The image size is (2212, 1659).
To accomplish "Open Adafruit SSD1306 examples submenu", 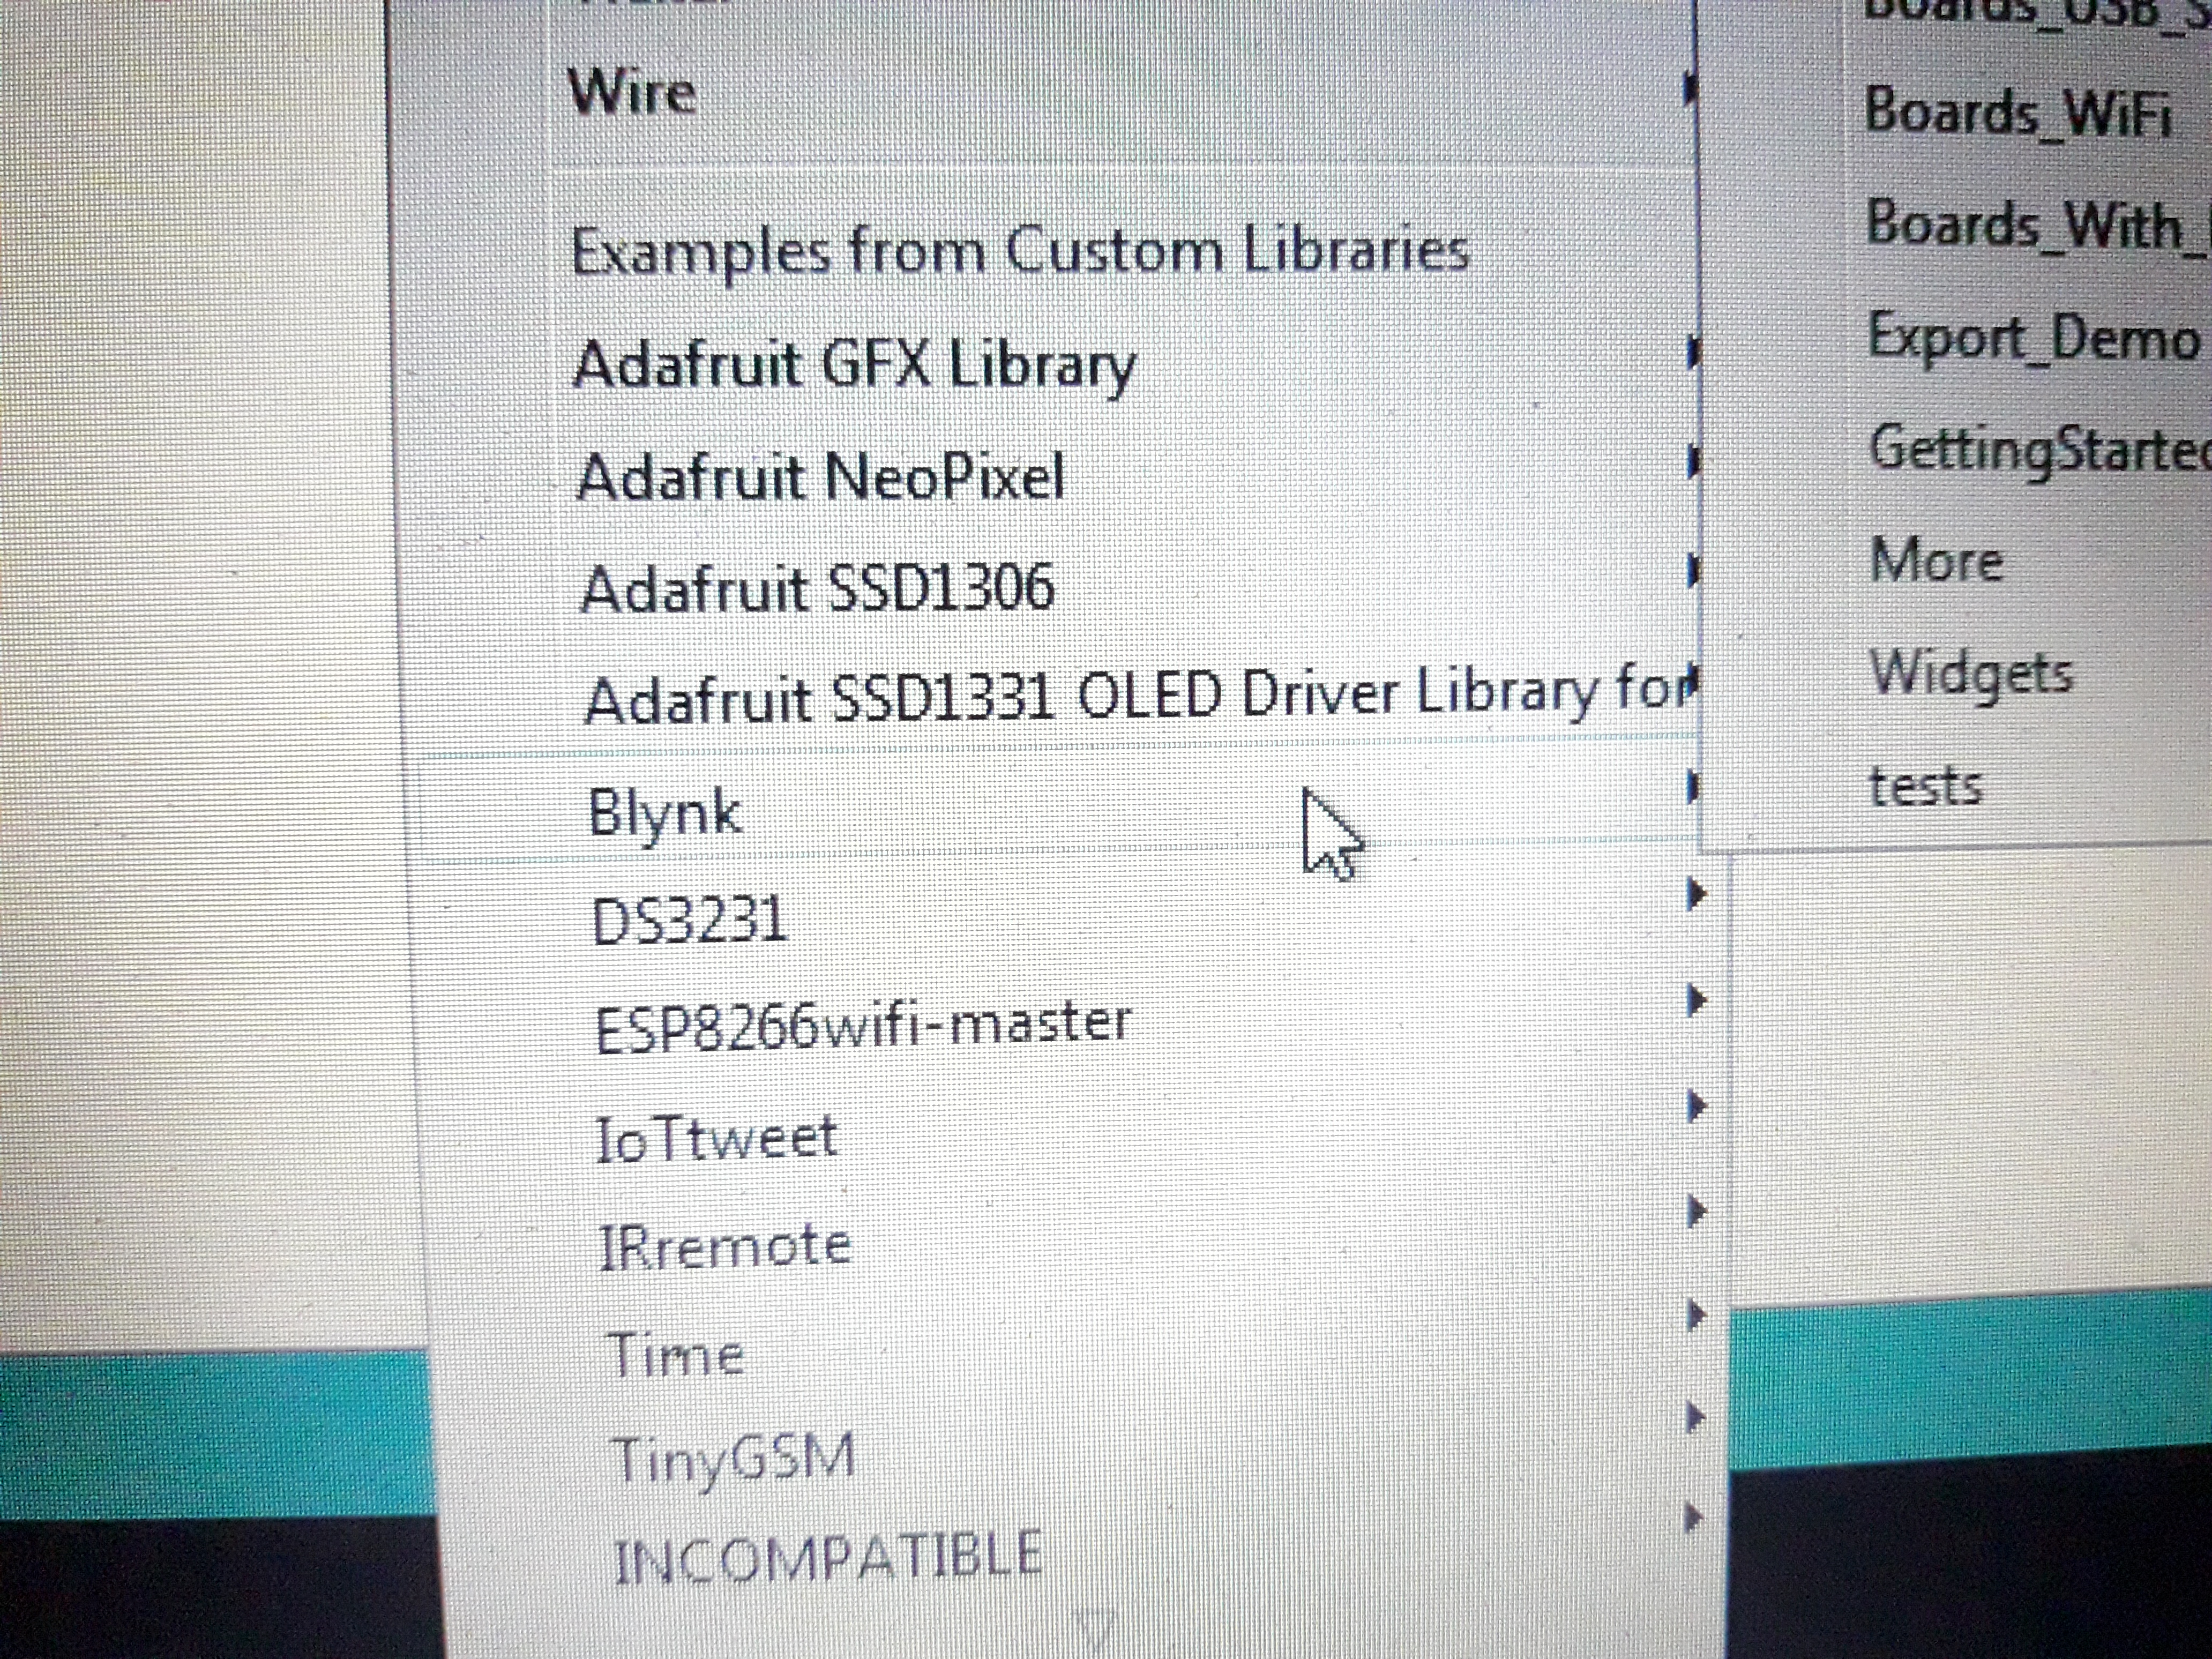I will point(817,588).
